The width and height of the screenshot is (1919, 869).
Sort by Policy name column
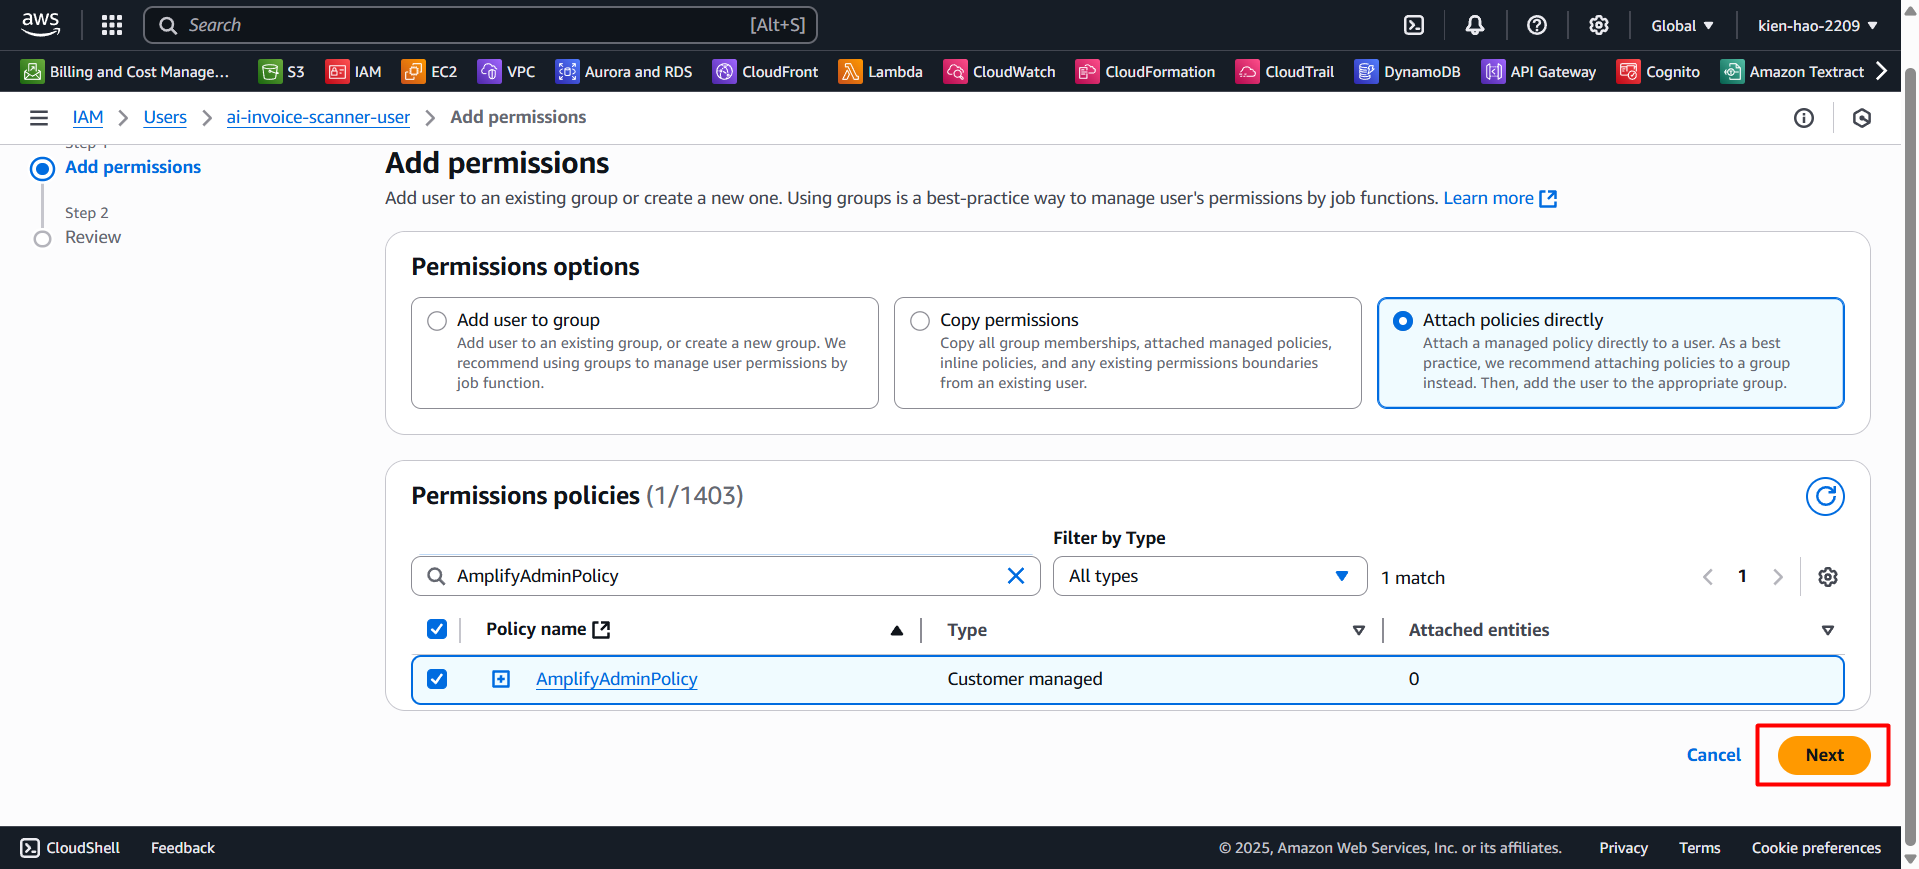[897, 630]
